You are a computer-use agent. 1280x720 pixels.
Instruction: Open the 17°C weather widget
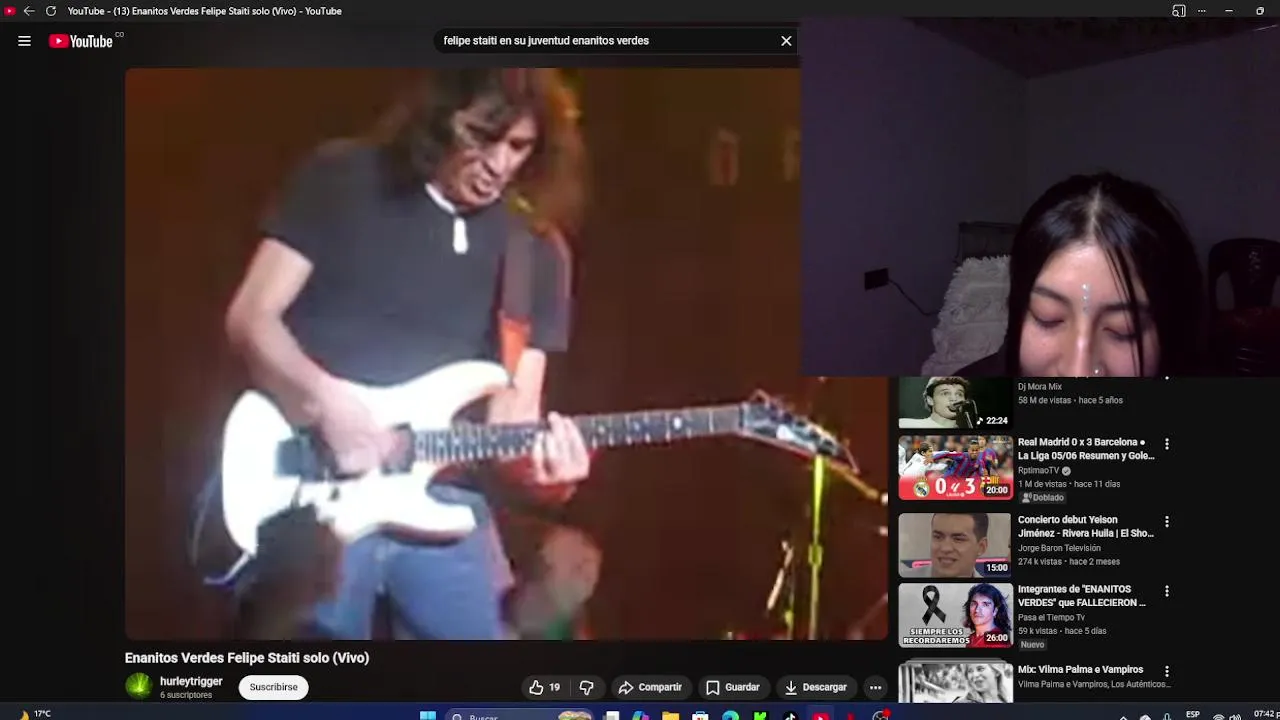click(x=33, y=714)
